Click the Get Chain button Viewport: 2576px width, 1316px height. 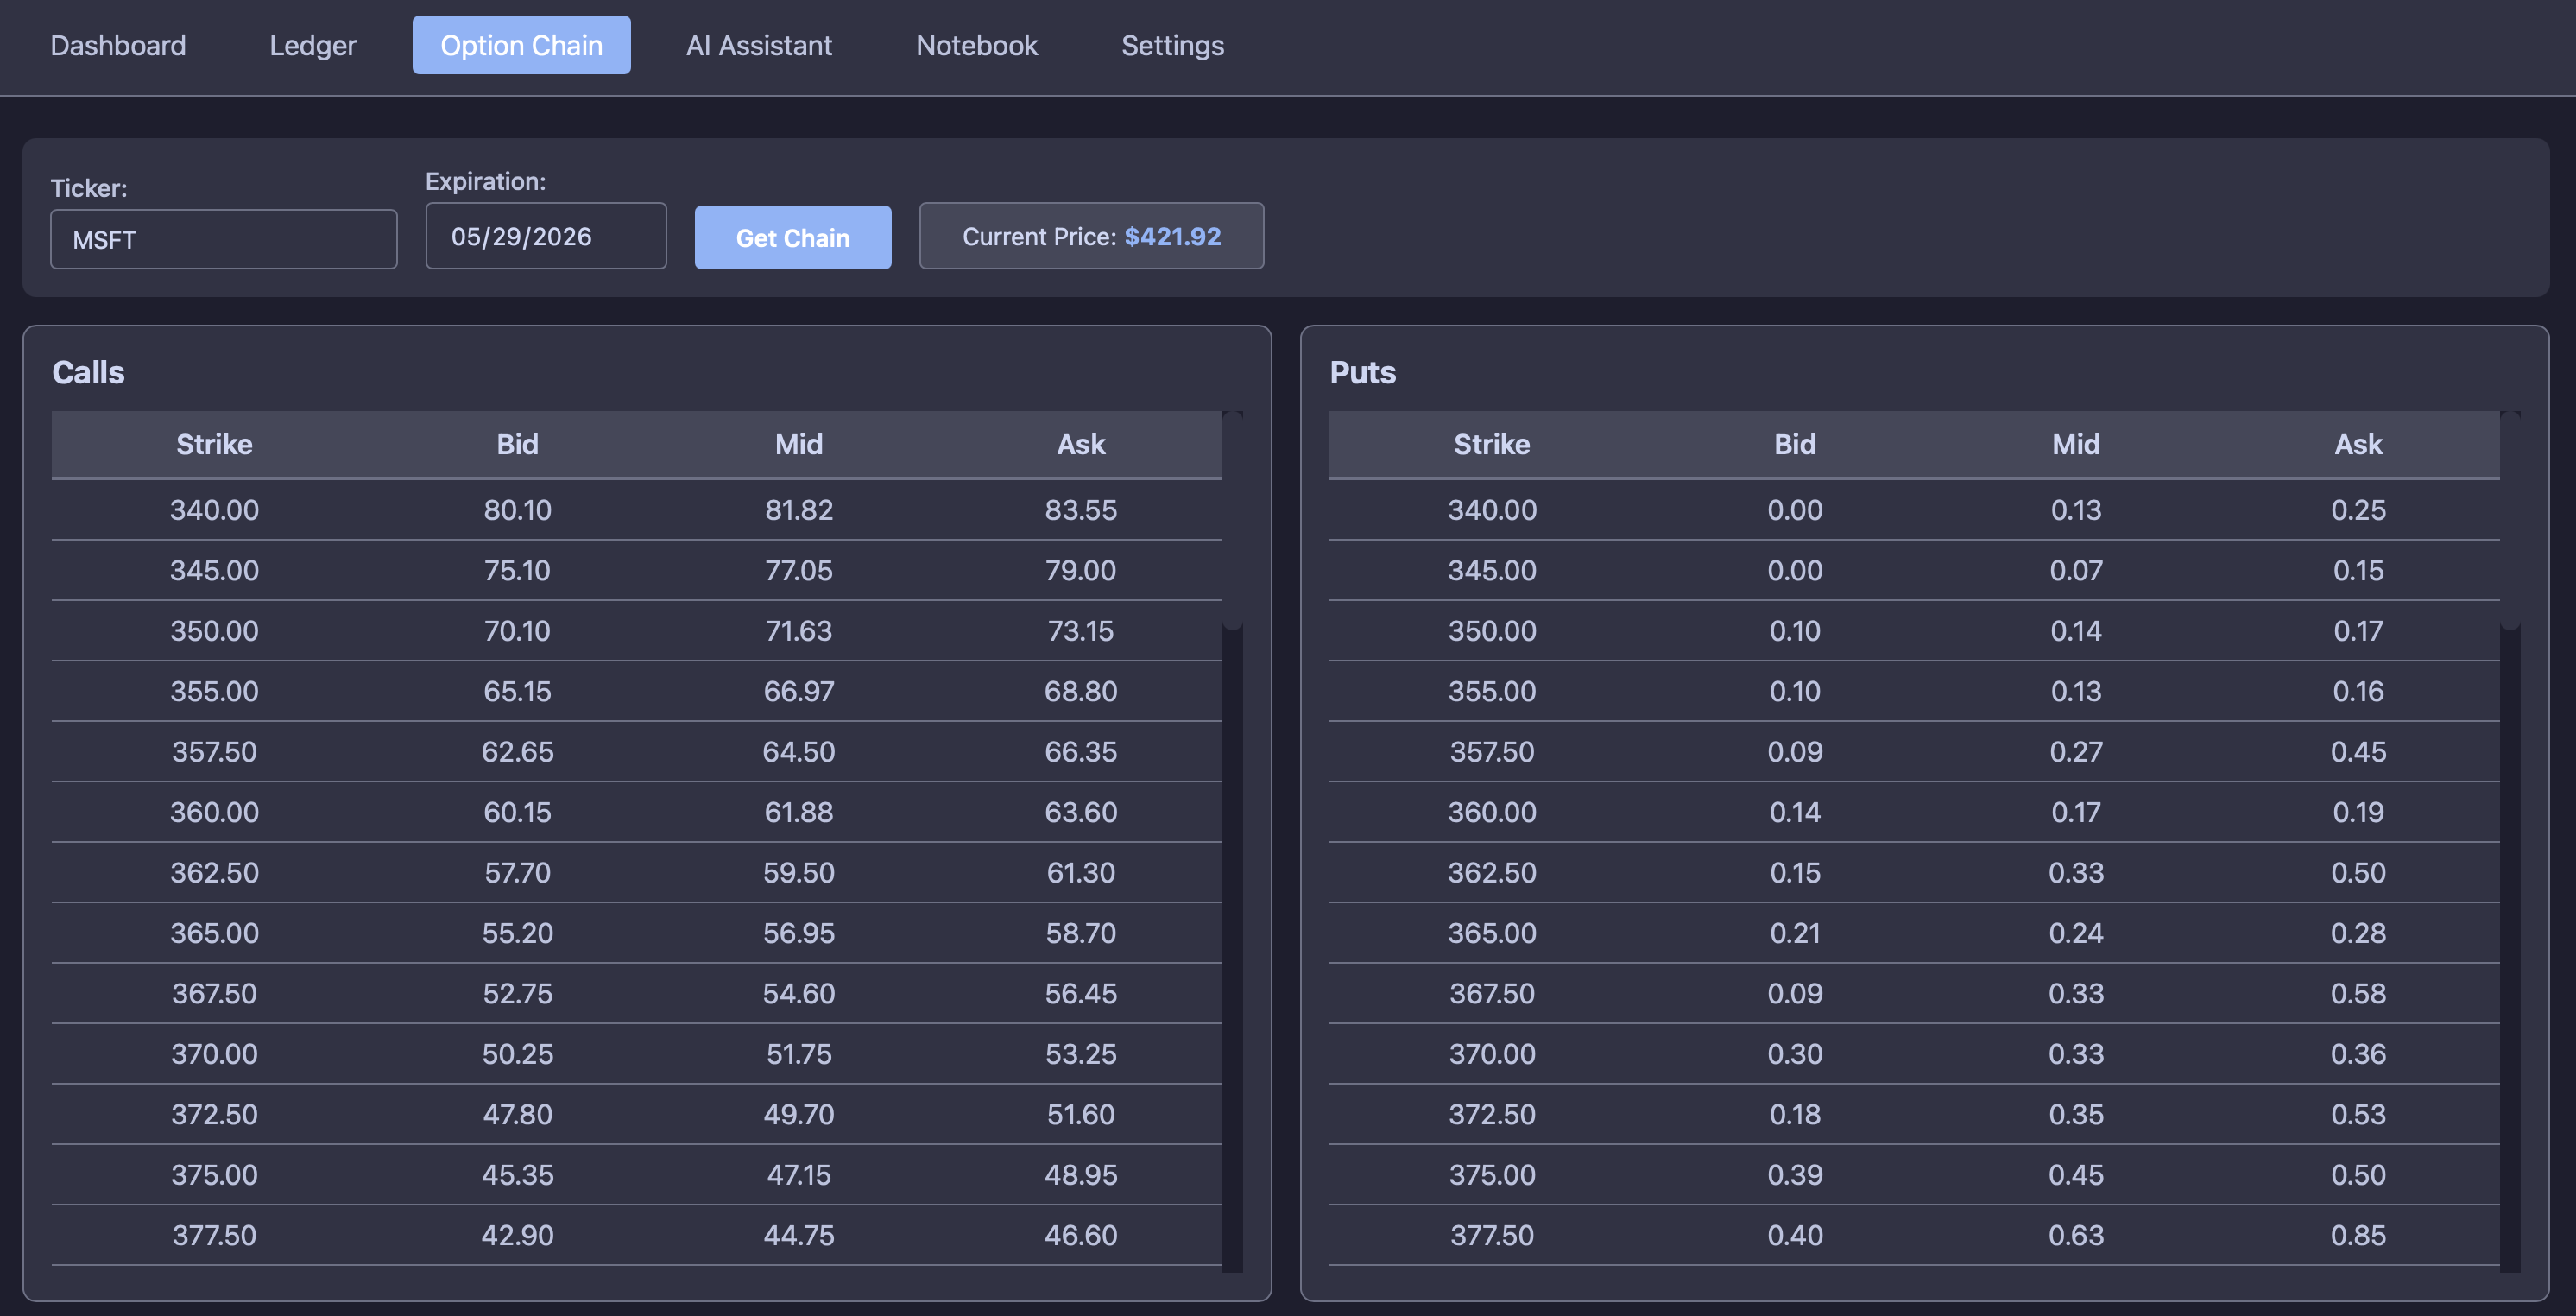[793, 237]
